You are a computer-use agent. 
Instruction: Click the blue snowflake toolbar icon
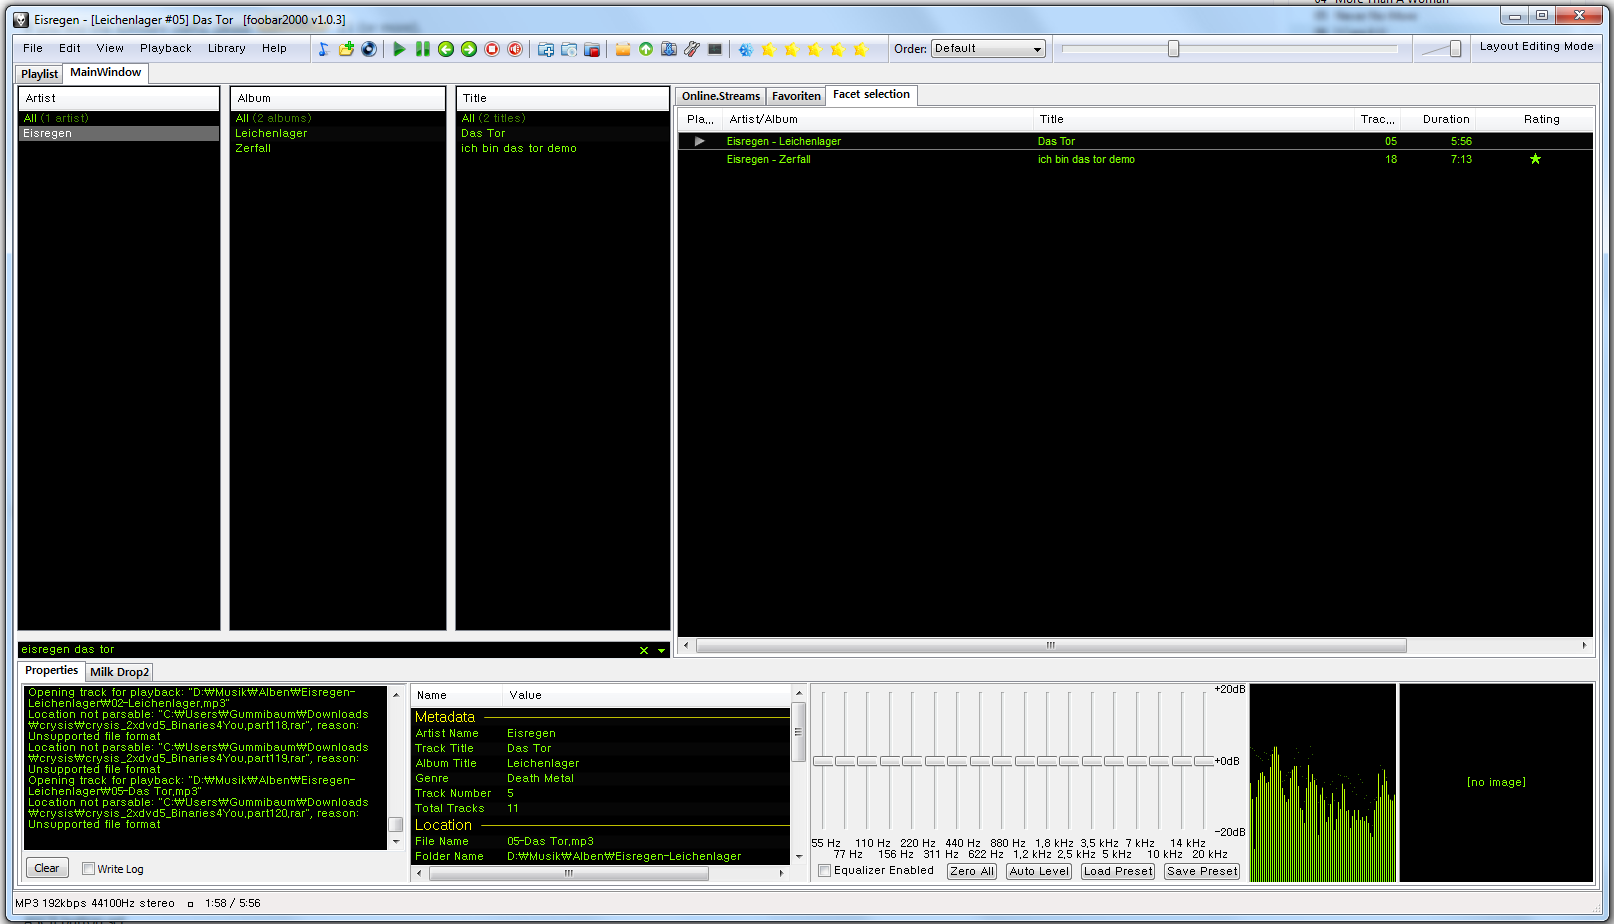(746, 49)
